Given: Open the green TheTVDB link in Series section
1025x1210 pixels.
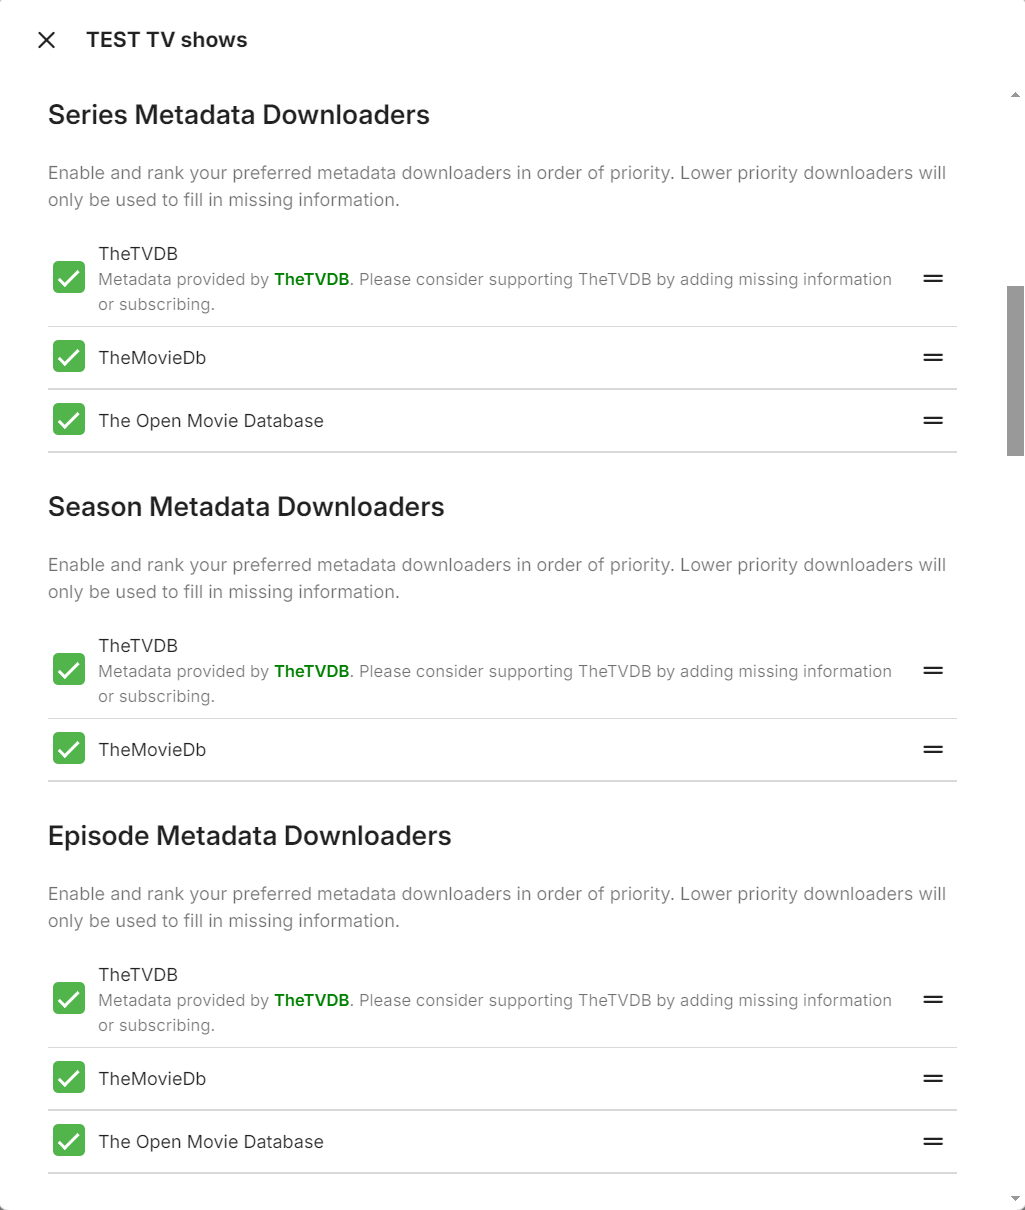Looking at the screenshot, I should 312,280.
